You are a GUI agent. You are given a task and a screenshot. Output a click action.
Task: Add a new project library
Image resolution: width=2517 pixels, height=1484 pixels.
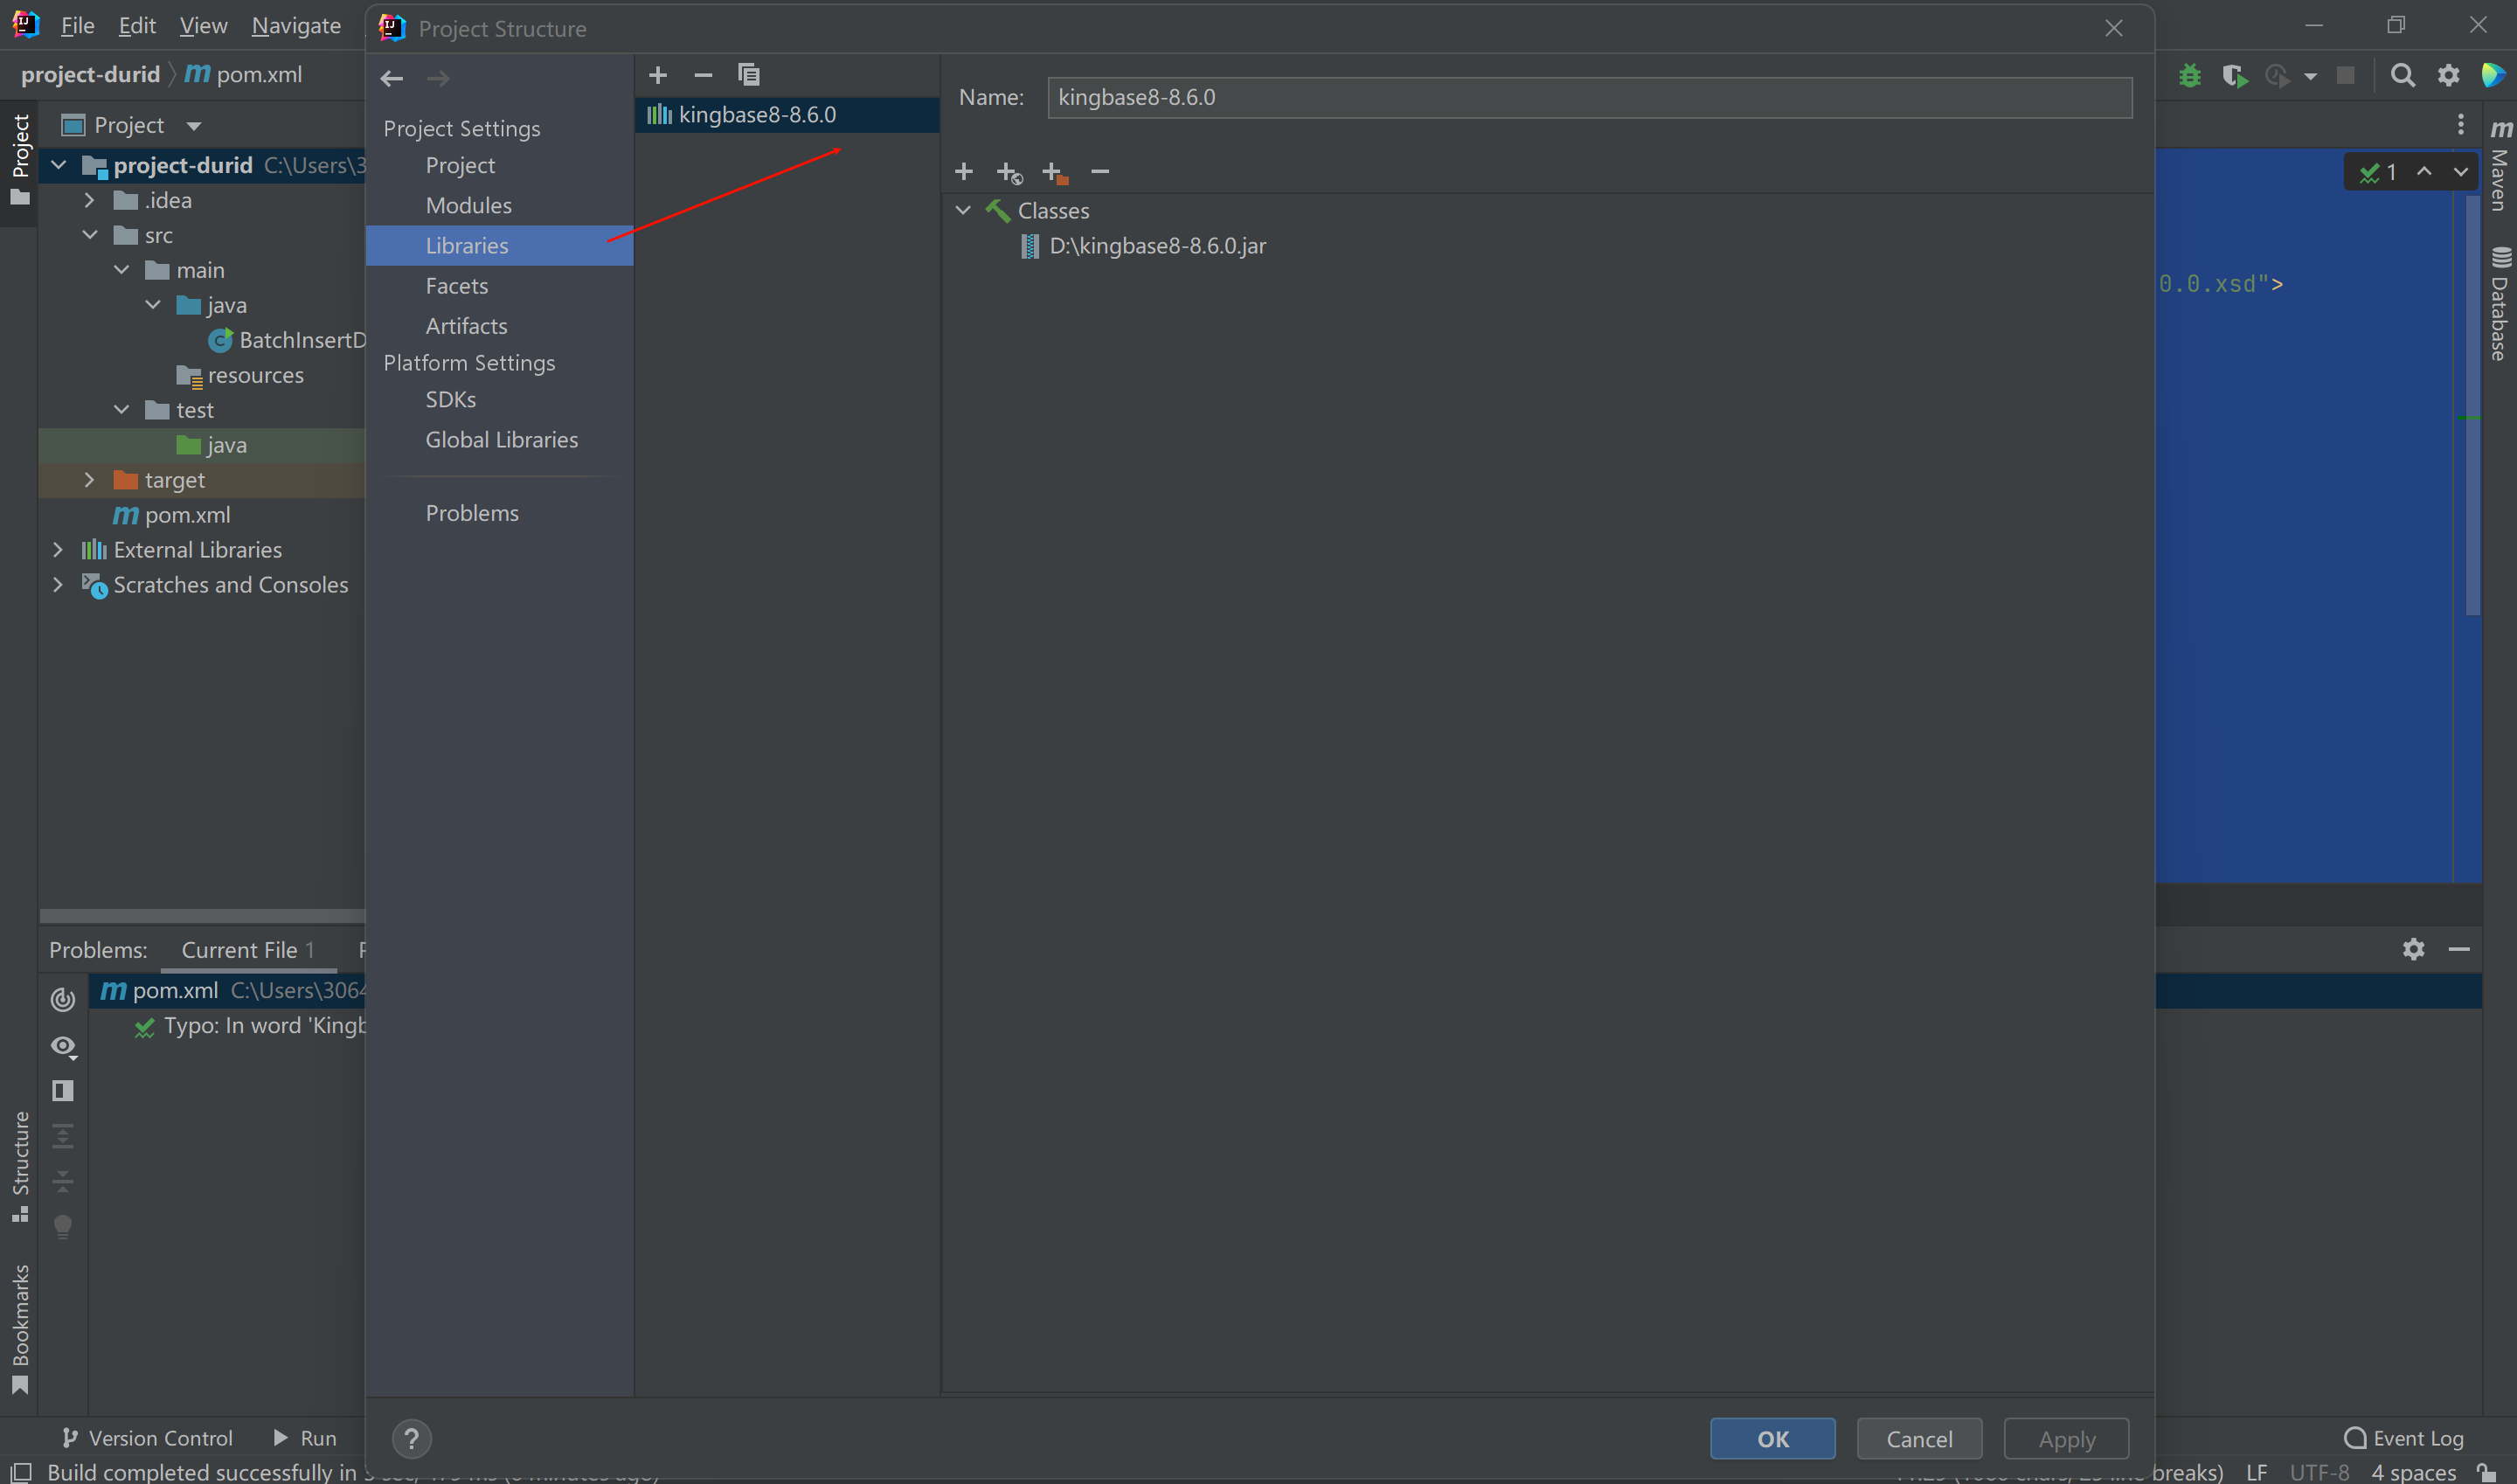(x=657, y=75)
